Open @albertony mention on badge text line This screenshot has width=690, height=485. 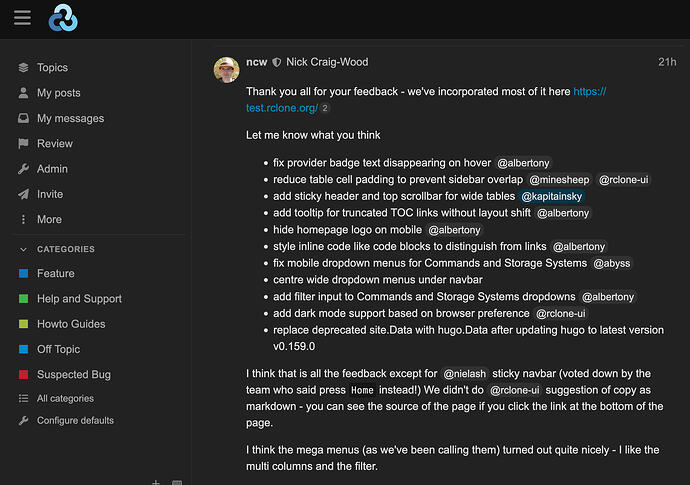[523, 163]
